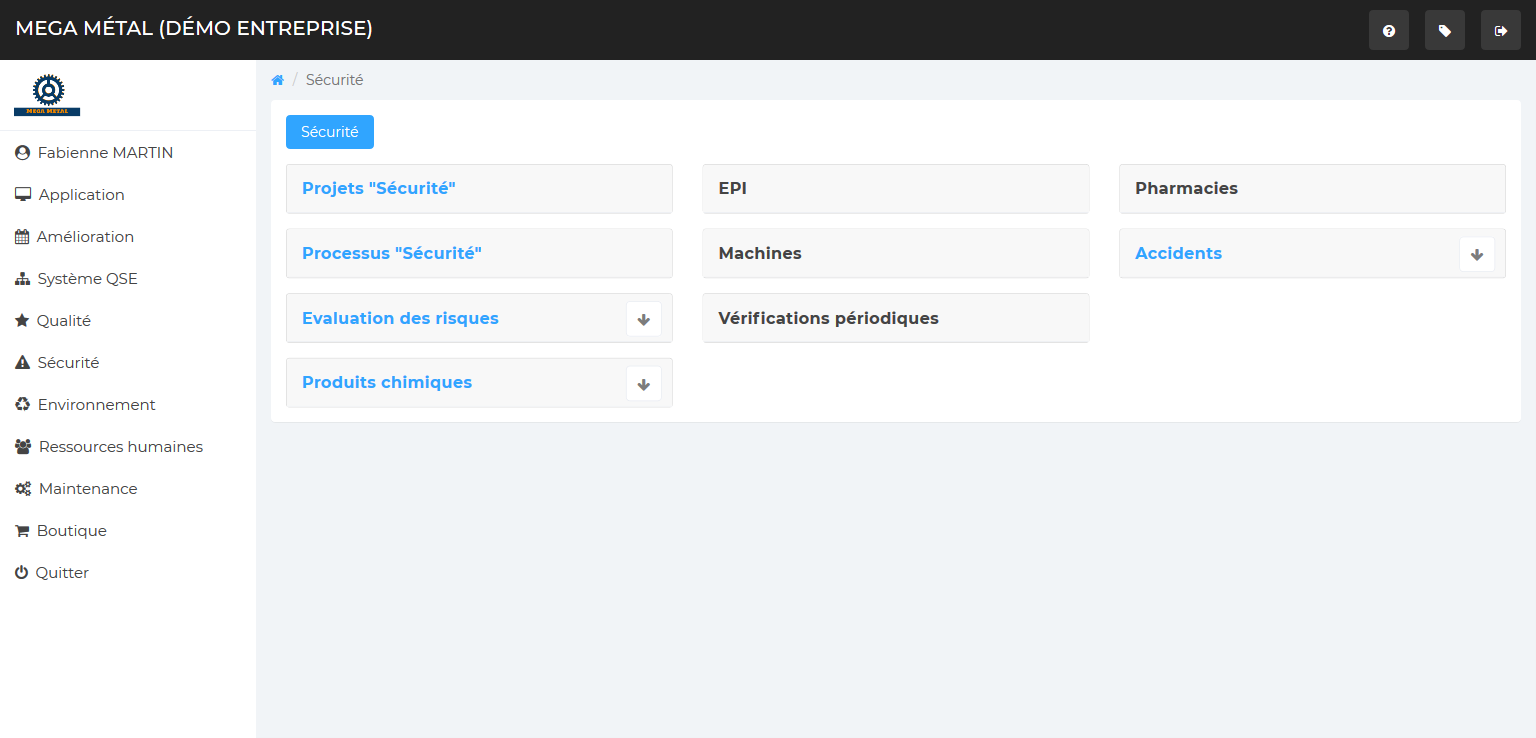Screen dimensions: 1536x738
Task: Click the shopping cart icon beside Boutique
Action: click(22, 531)
